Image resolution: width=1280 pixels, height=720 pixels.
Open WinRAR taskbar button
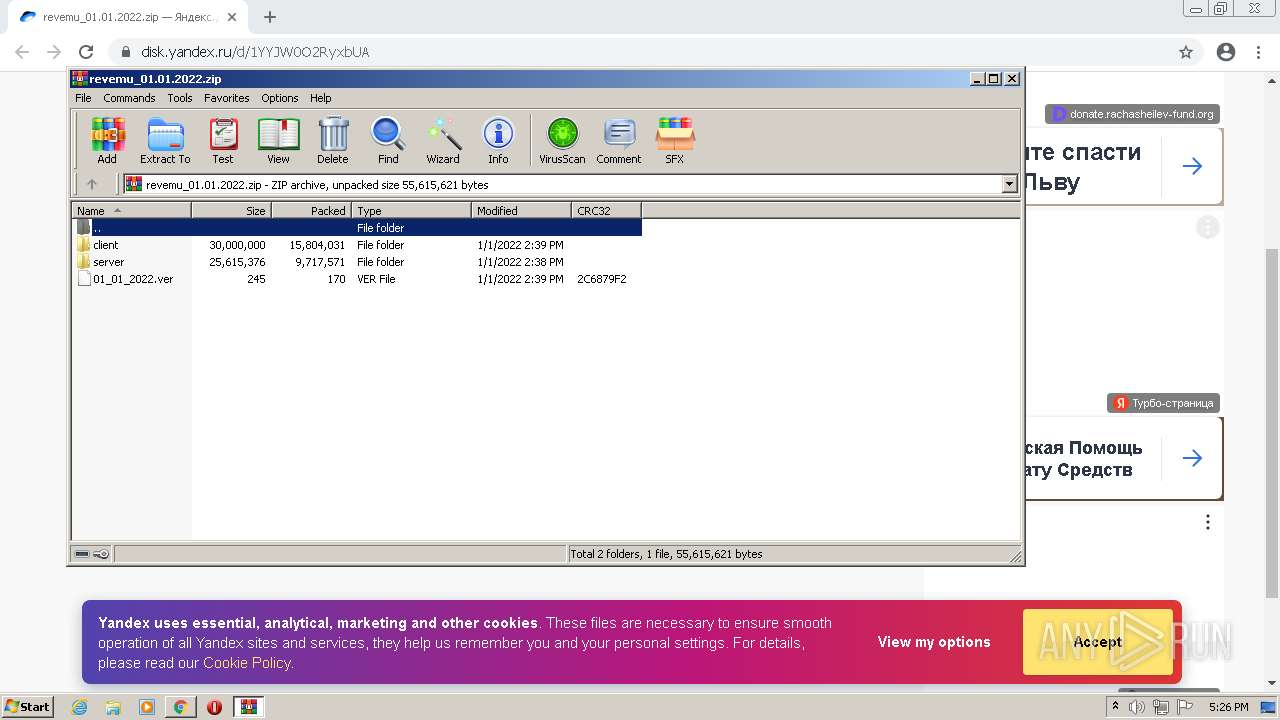click(248, 707)
